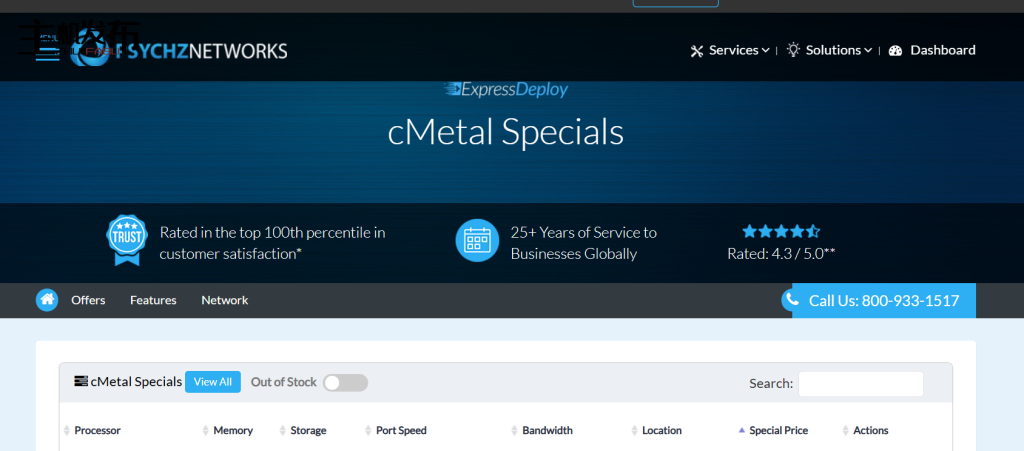Open the hamburger menu icon
Viewport: 1024px width, 451px height.
click(x=47, y=51)
